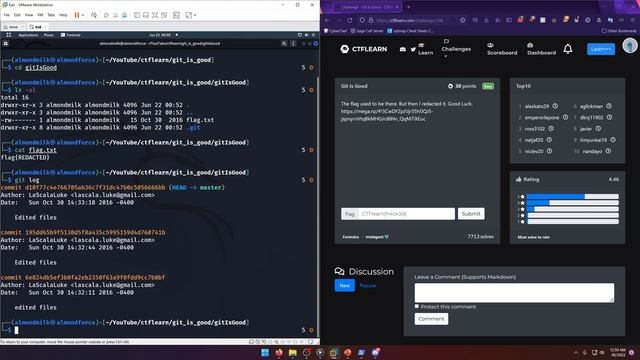The height and width of the screenshot is (360, 640).
Task: Open the snapshot manager icon in VMware toolbar
Action: tap(124, 15)
